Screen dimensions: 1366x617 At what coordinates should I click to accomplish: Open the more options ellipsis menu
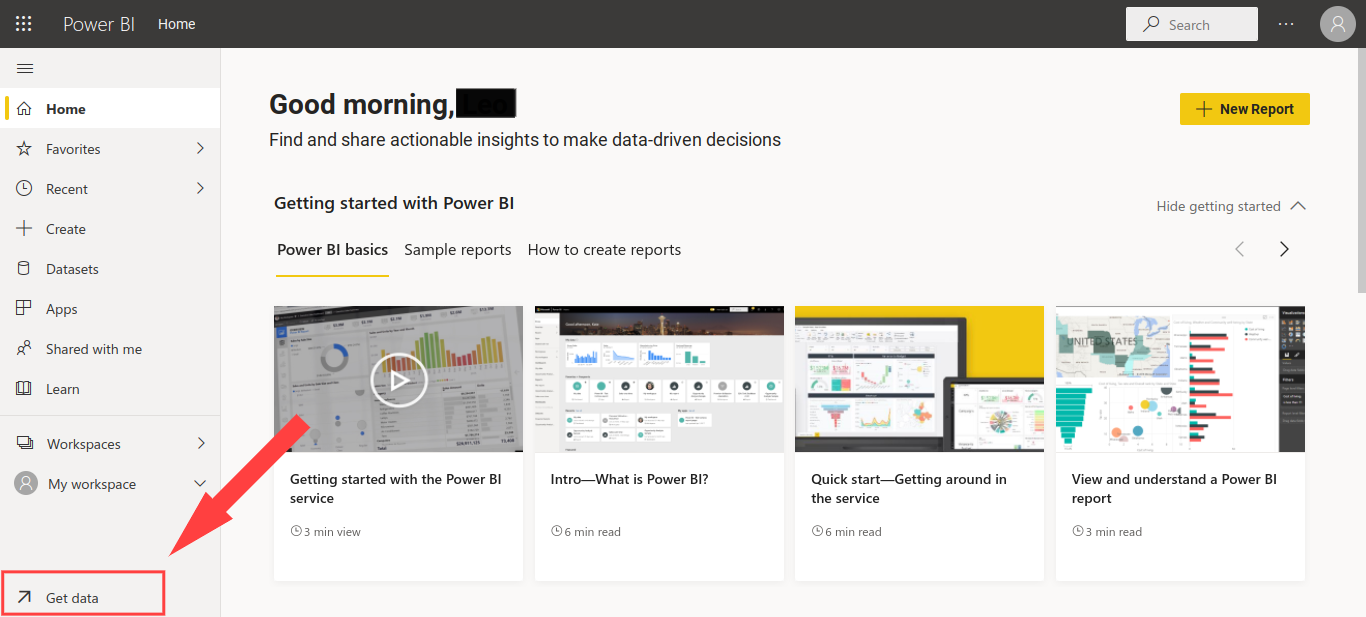click(x=1285, y=23)
